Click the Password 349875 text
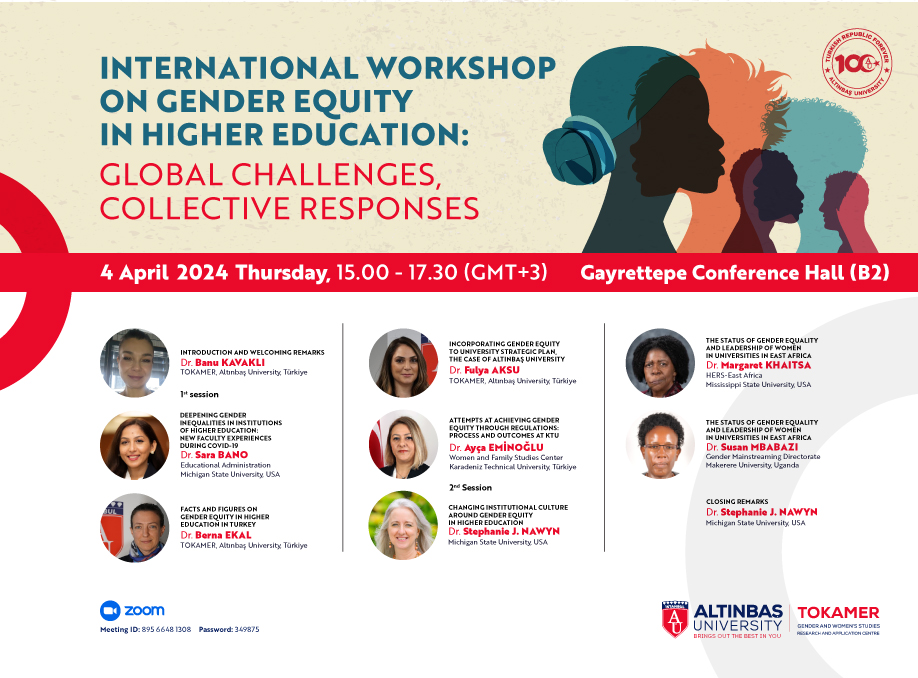The width and height of the screenshot is (918, 678). 229,629
